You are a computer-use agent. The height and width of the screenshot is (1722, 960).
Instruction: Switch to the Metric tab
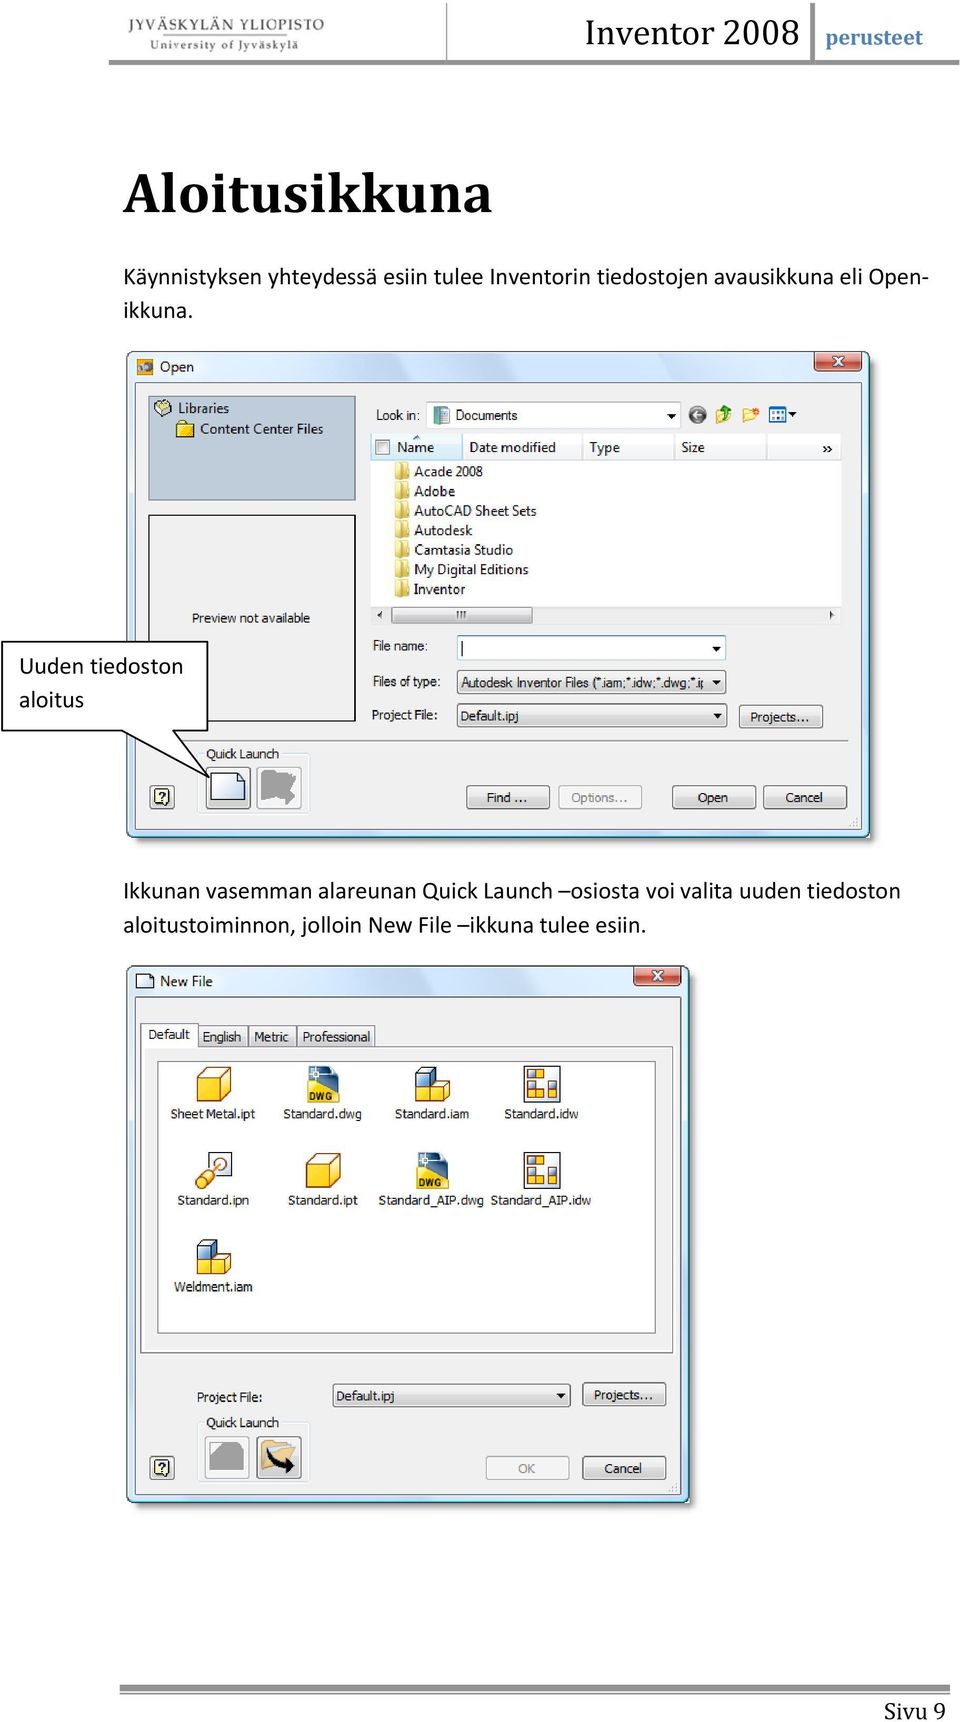pyautogui.click(x=271, y=1037)
